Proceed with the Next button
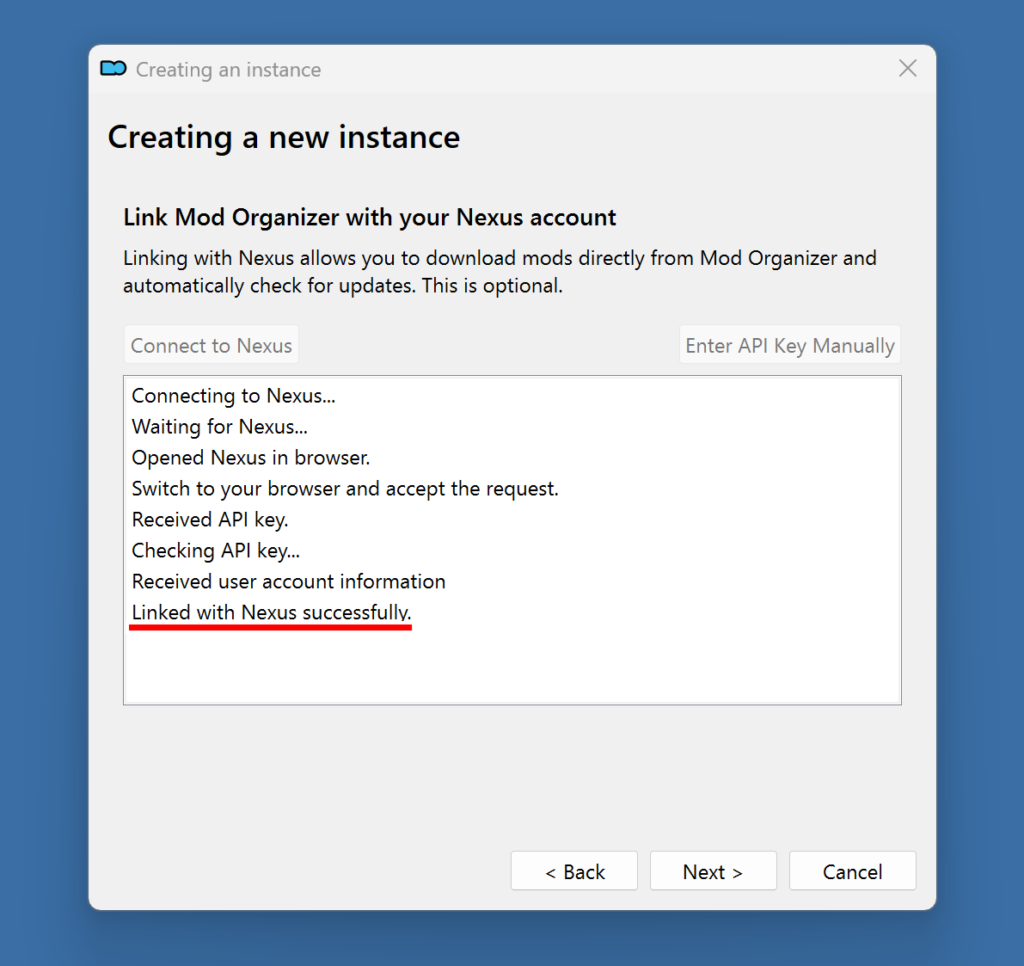Screen dimensions: 1024x966 pyautogui.click(x=712, y=871)
